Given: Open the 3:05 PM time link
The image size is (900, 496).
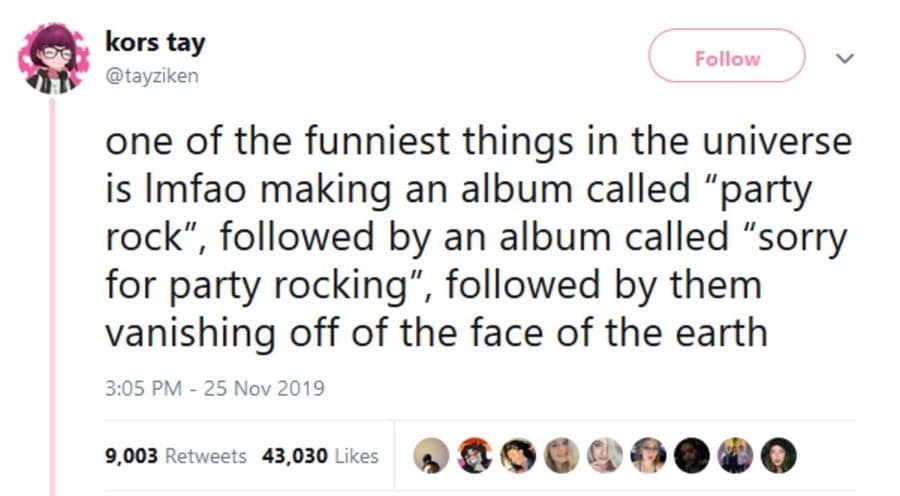Looking at the screenshot, I should pyautogui.click(x=141, y=388).
